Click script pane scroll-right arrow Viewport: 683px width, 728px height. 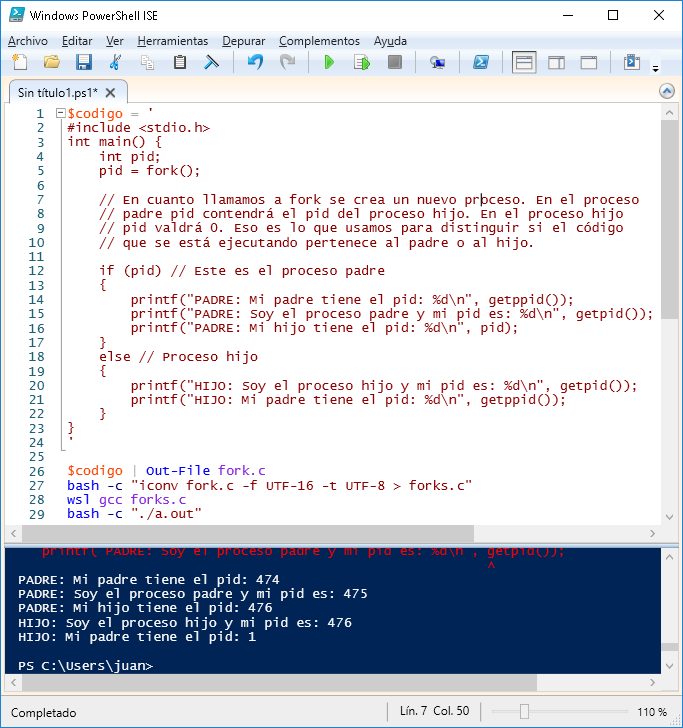click(x=652, y=533)
